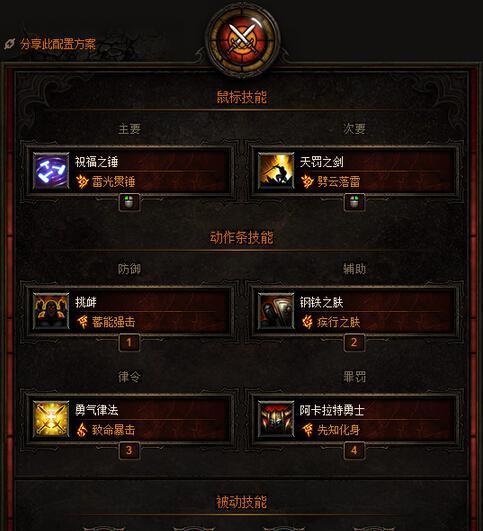The width and height of the screenshot is (483, 531).
Task: Pick the 先知化身 rune
Action: 338,430
